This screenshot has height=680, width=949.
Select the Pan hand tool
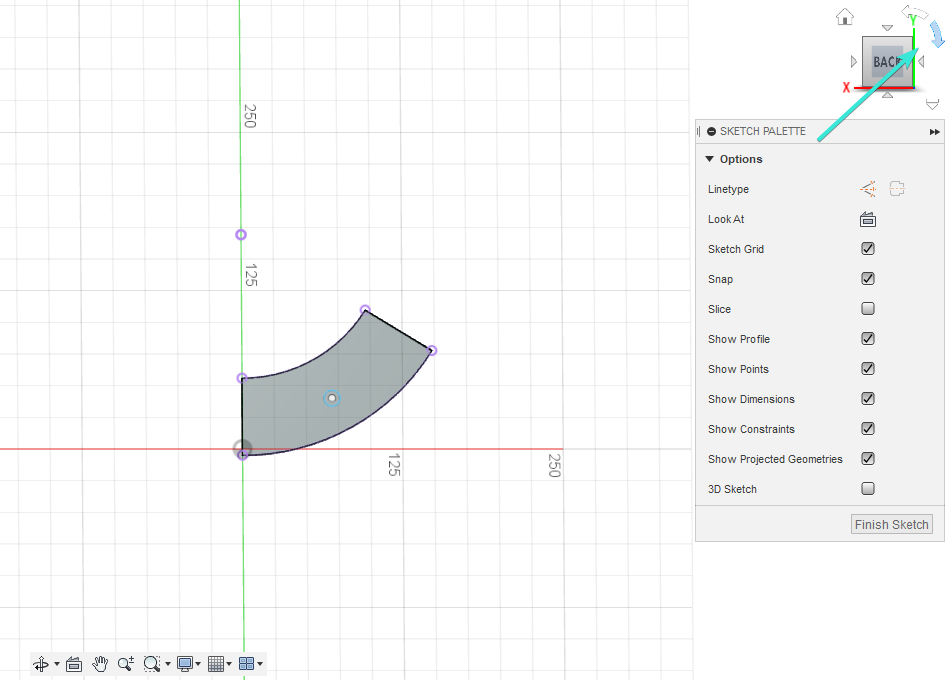coord(100,664)
